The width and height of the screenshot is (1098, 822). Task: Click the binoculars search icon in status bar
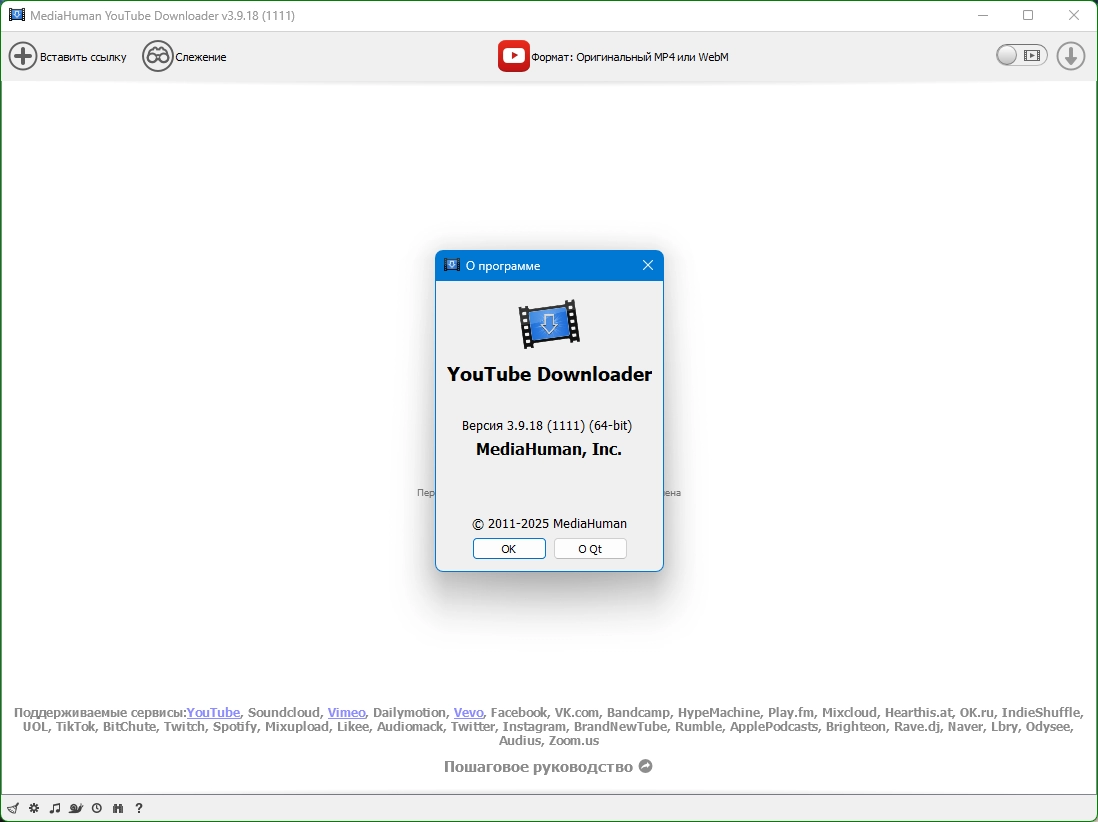[118, 808]
